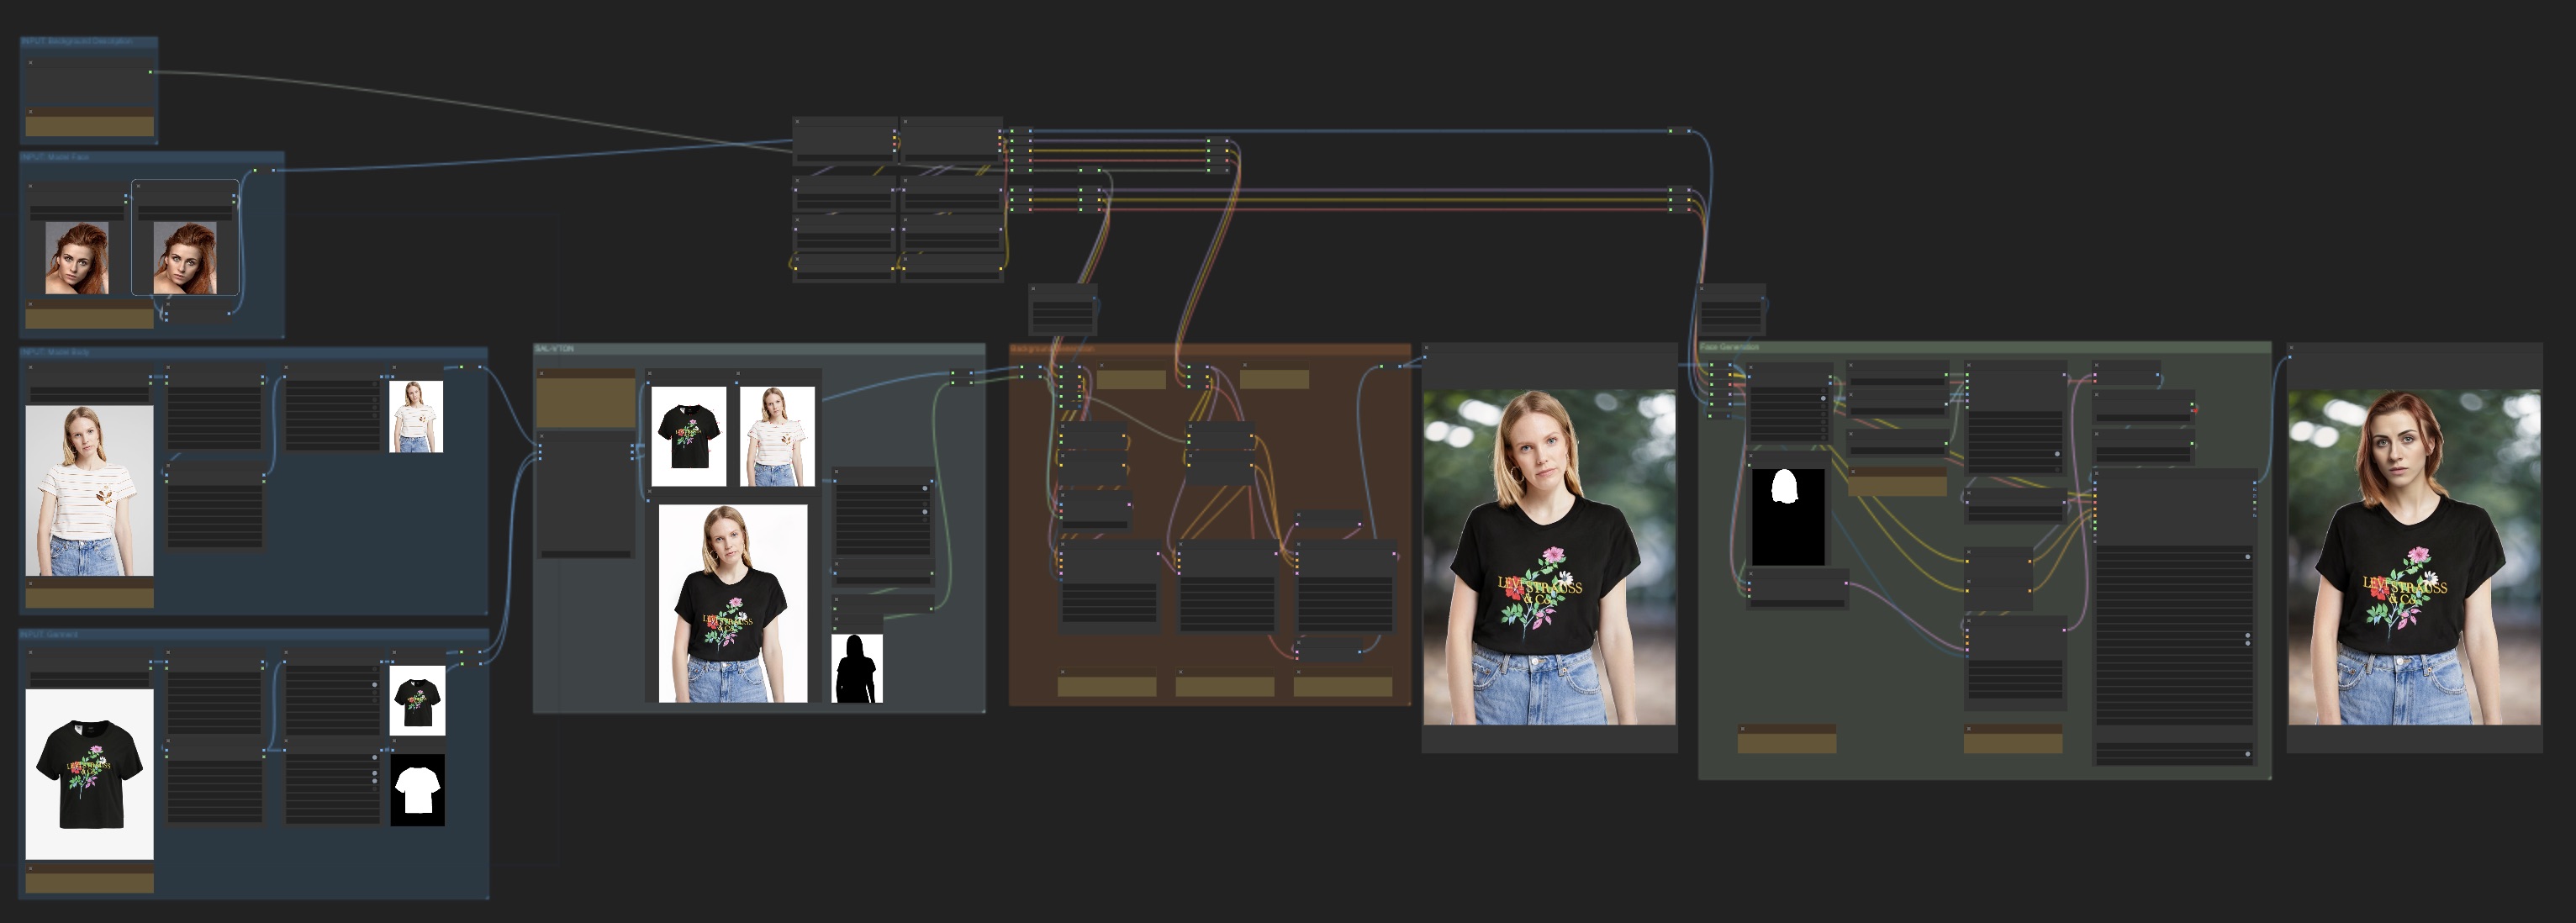Image resolution: width=2576 pixels, height=923 pixels.
Task: Collapse the final output preview node via its dot
Action: (x=2291, y=349)
